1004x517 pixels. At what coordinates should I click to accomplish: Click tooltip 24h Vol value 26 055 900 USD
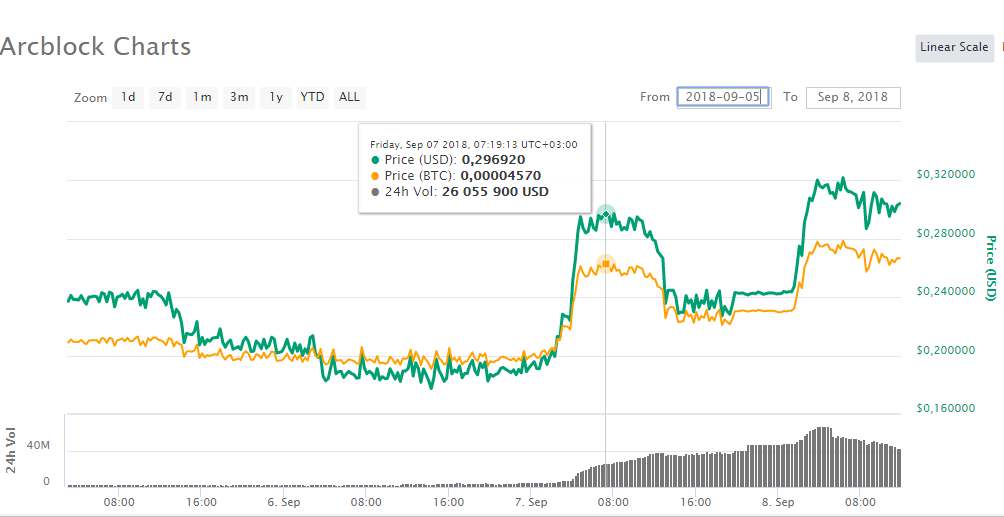[495, 192]
